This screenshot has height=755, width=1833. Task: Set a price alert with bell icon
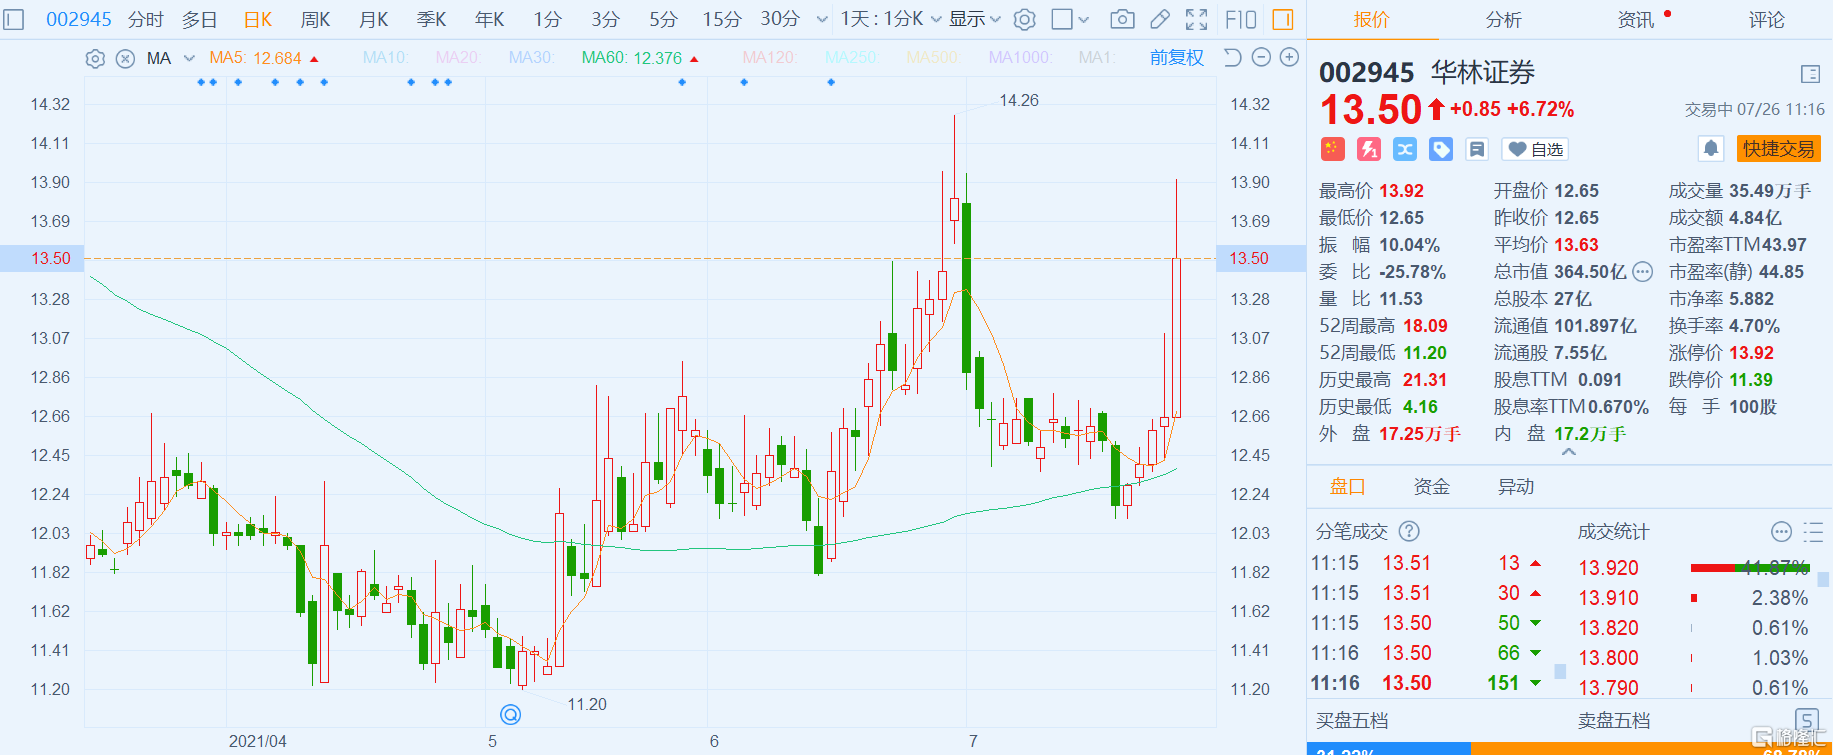click(x=1711, y=149)
